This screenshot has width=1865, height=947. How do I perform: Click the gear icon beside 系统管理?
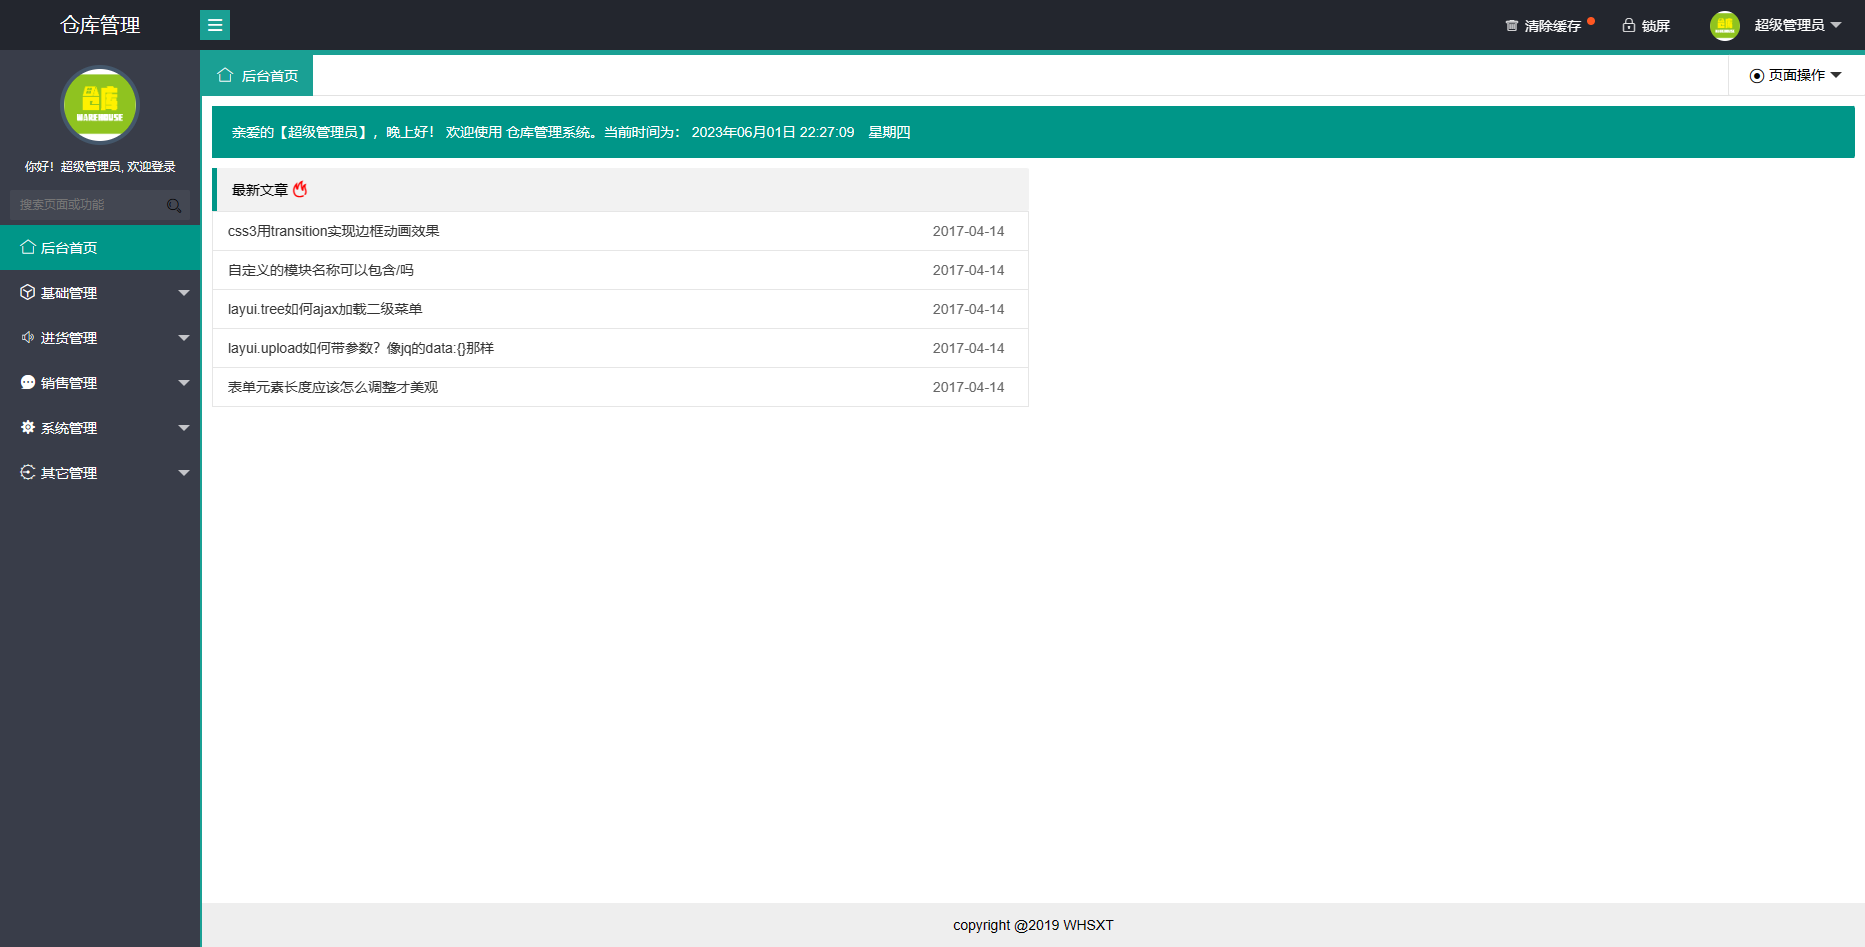pos(28,428)
